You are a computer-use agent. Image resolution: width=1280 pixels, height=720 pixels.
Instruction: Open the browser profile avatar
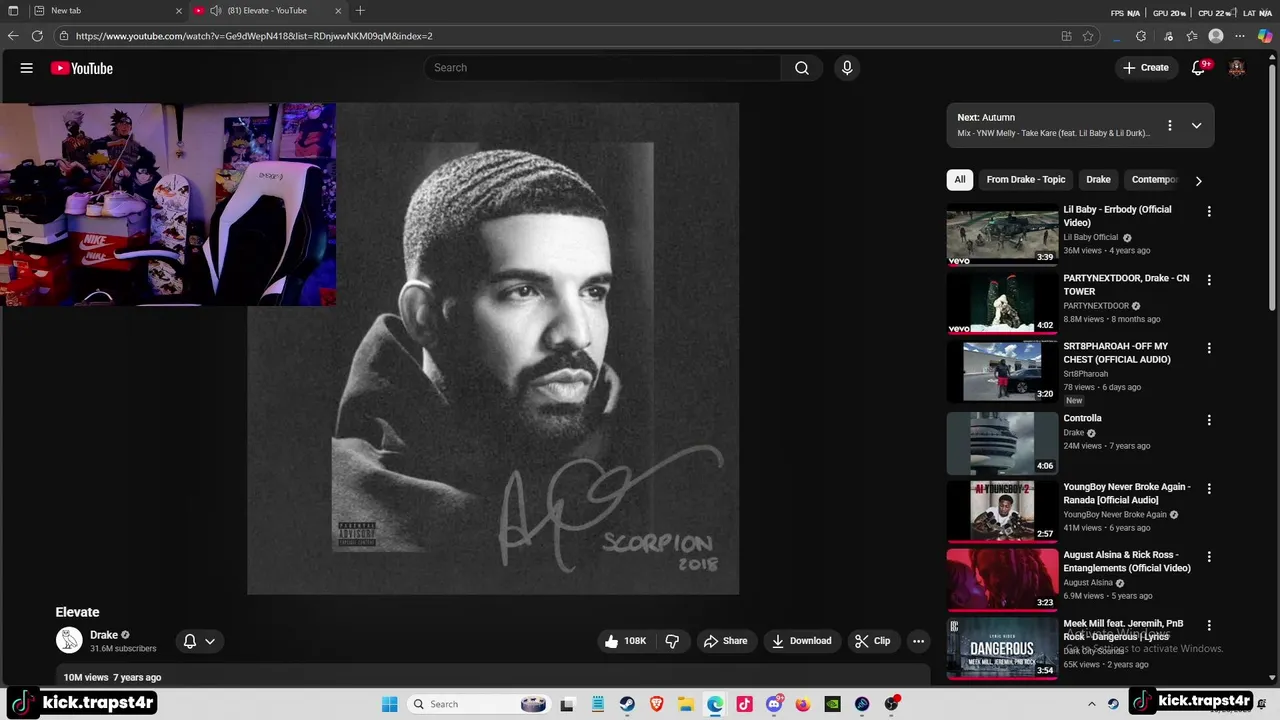(x=1216, y=36)
